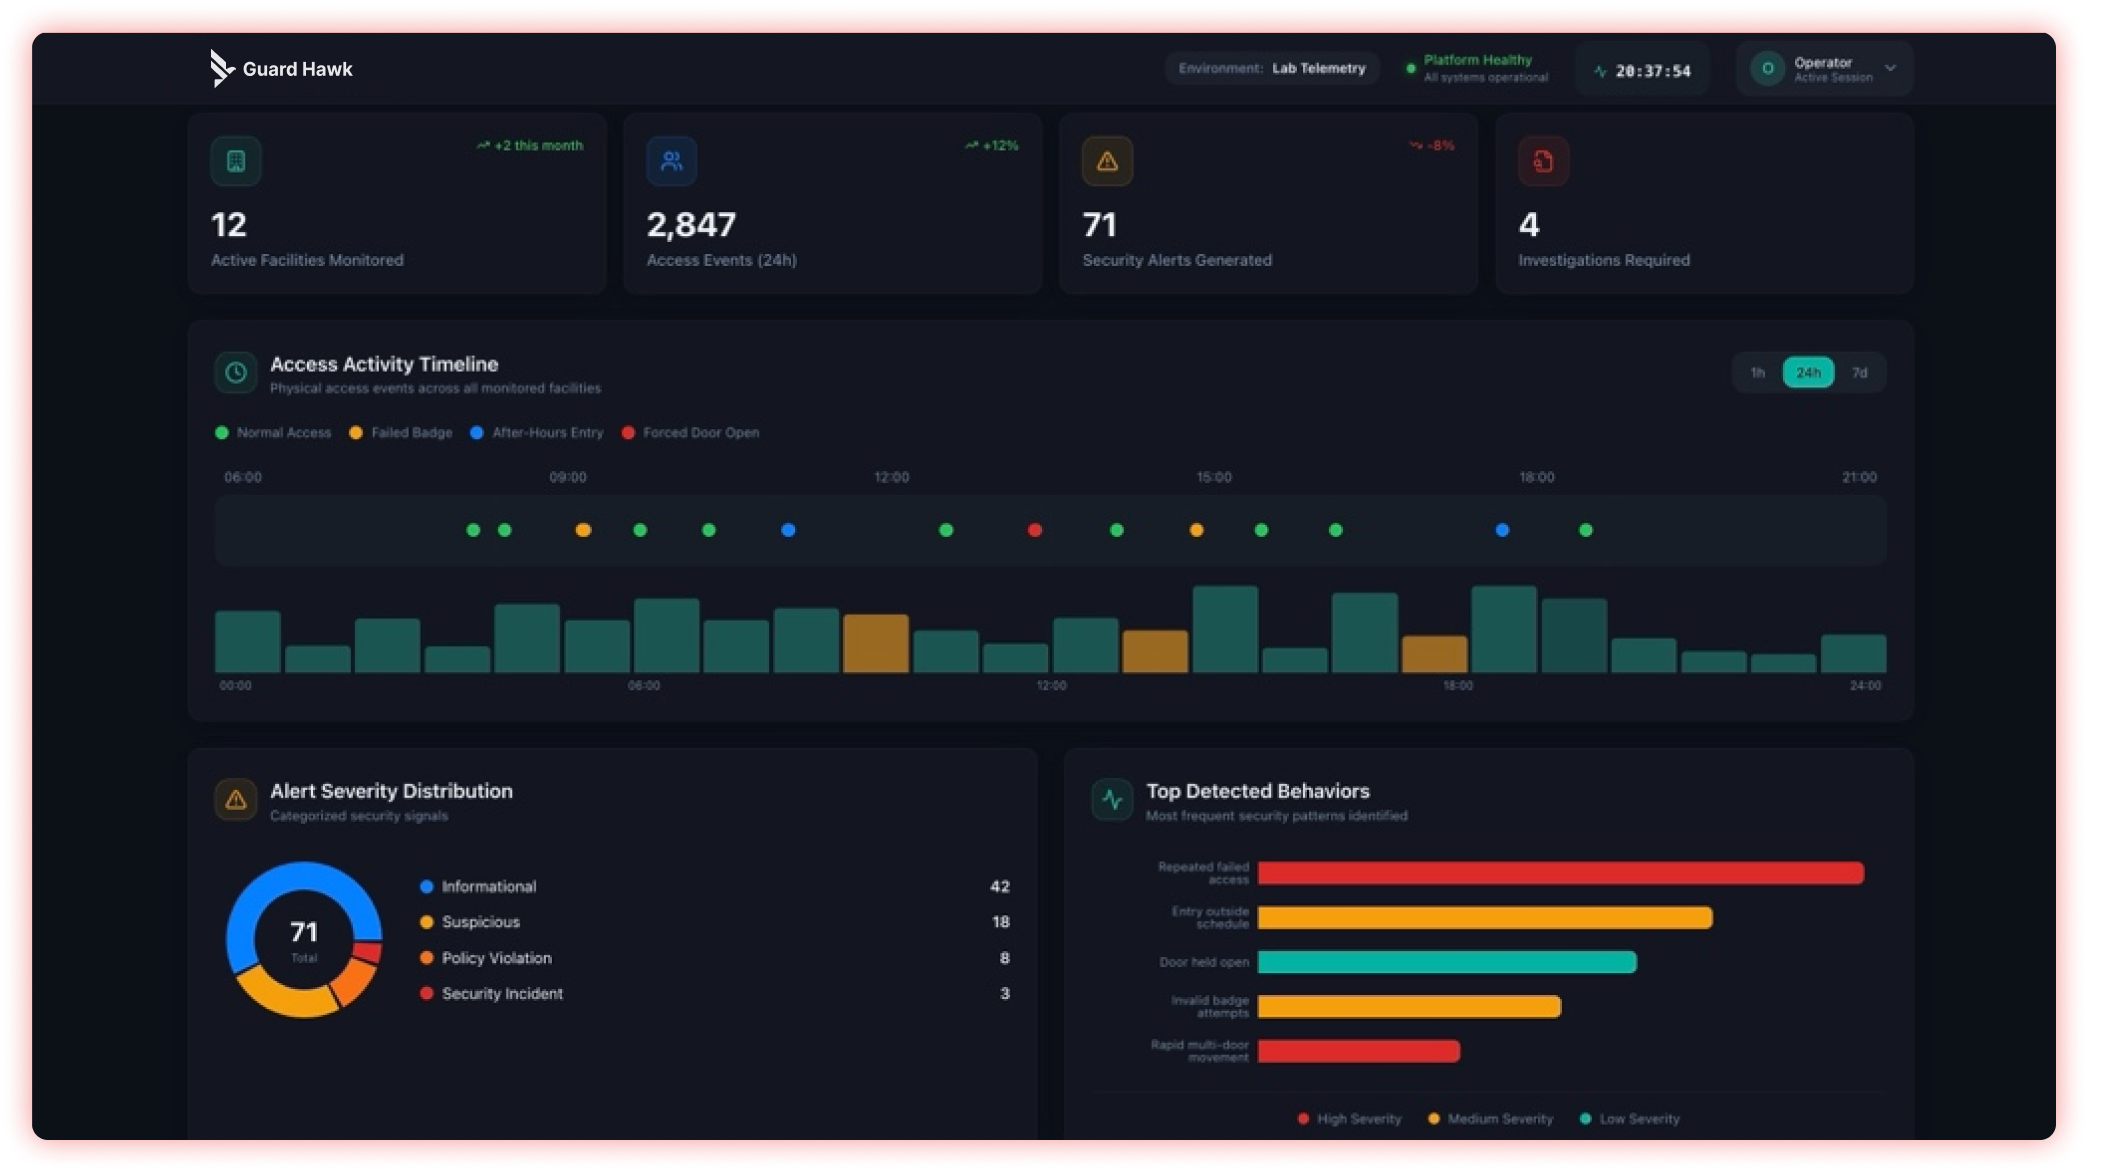Click the users icon on Access Events card

click(672, 161)
